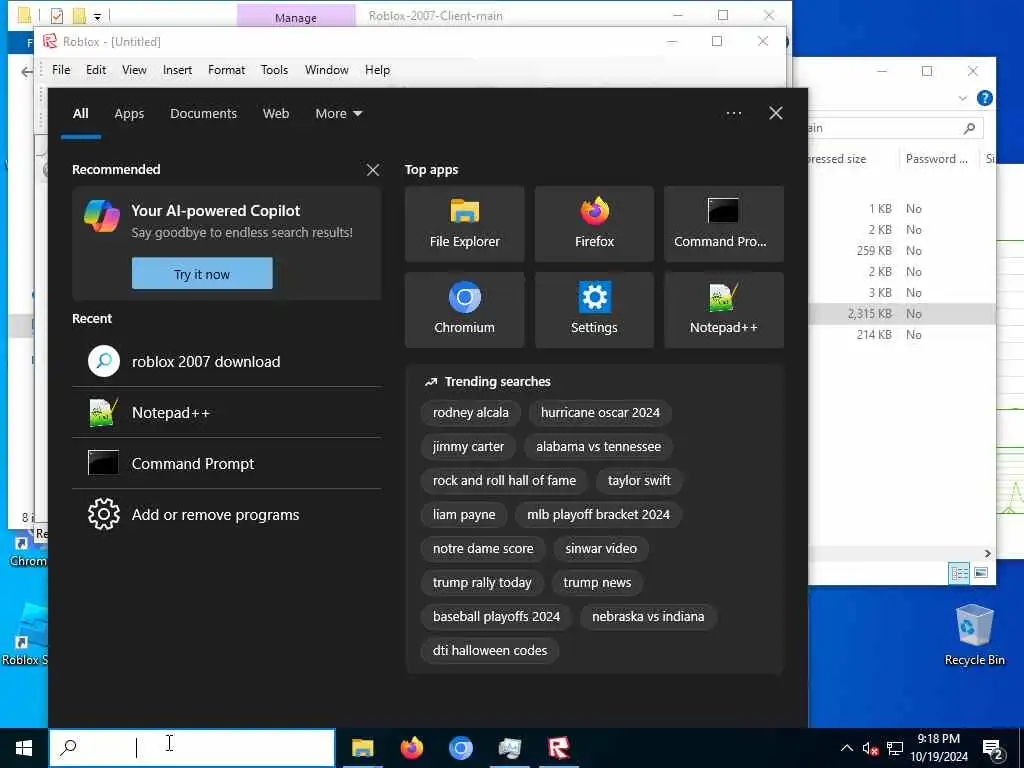
Task: Switch to large icons view in explorer
Action: 981,573
